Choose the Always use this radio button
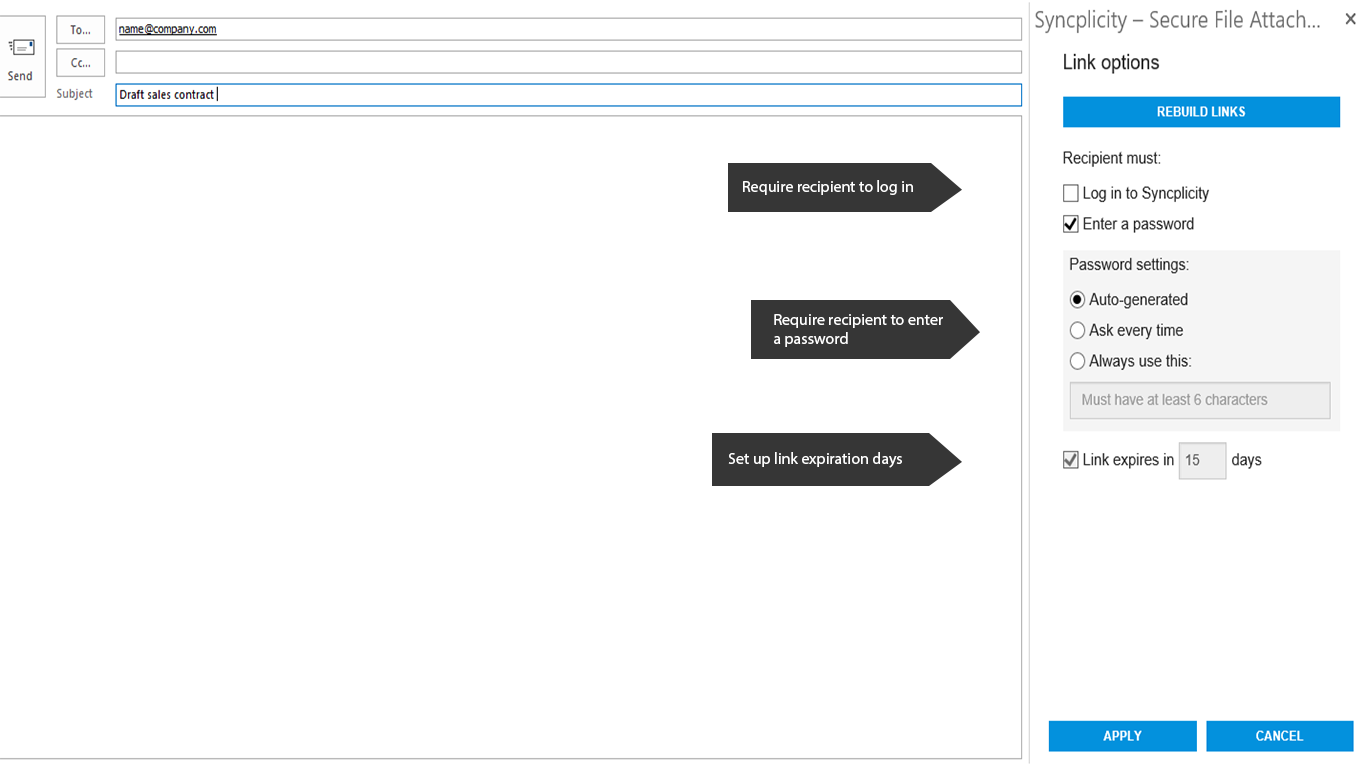 point(1077,361)
